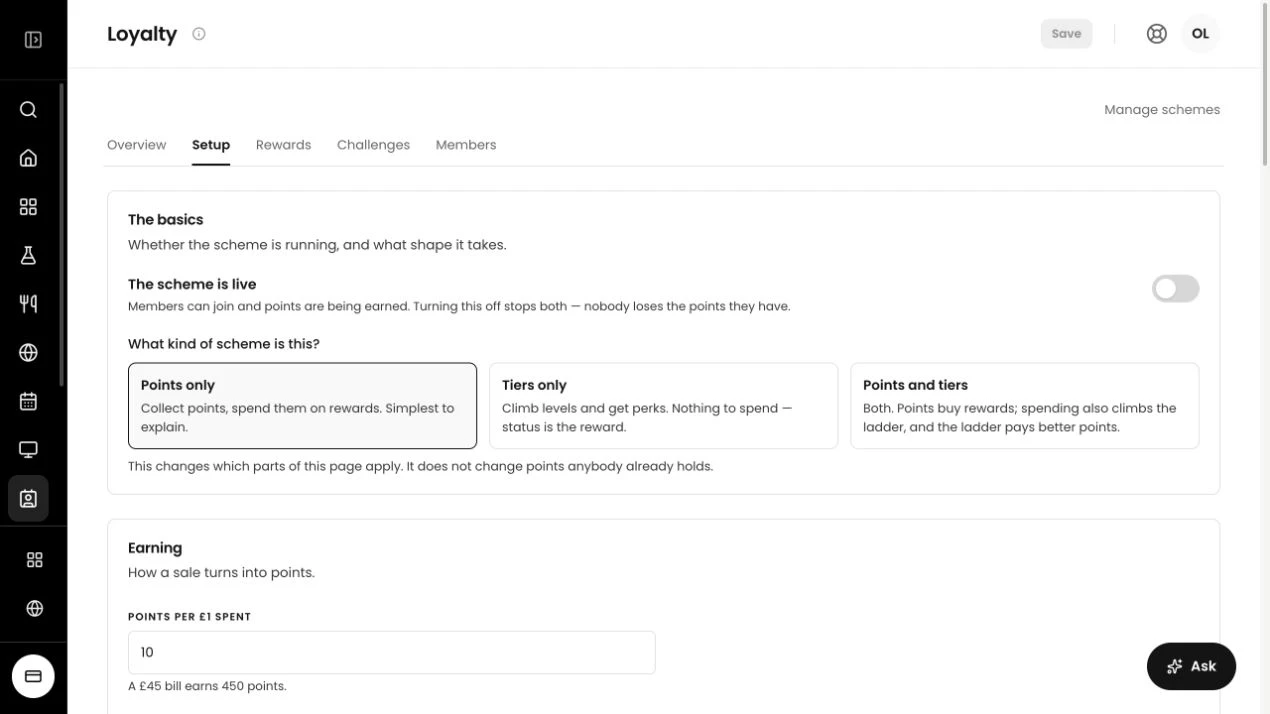Image resolution: width=1270 pixels, height=714 pixels.
Task: Open the Manage schemes link
Action: click(x=1162, y=110)
